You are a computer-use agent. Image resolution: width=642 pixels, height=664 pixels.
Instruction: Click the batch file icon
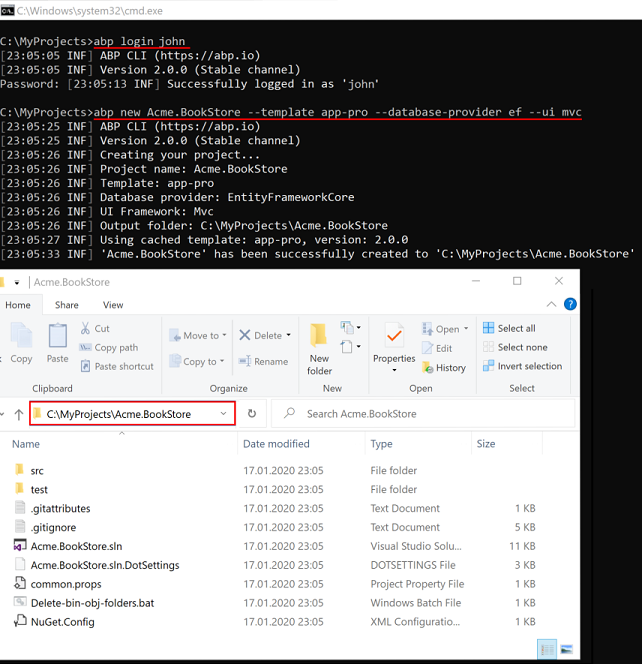pyautogui.click(x=20, y=602)
